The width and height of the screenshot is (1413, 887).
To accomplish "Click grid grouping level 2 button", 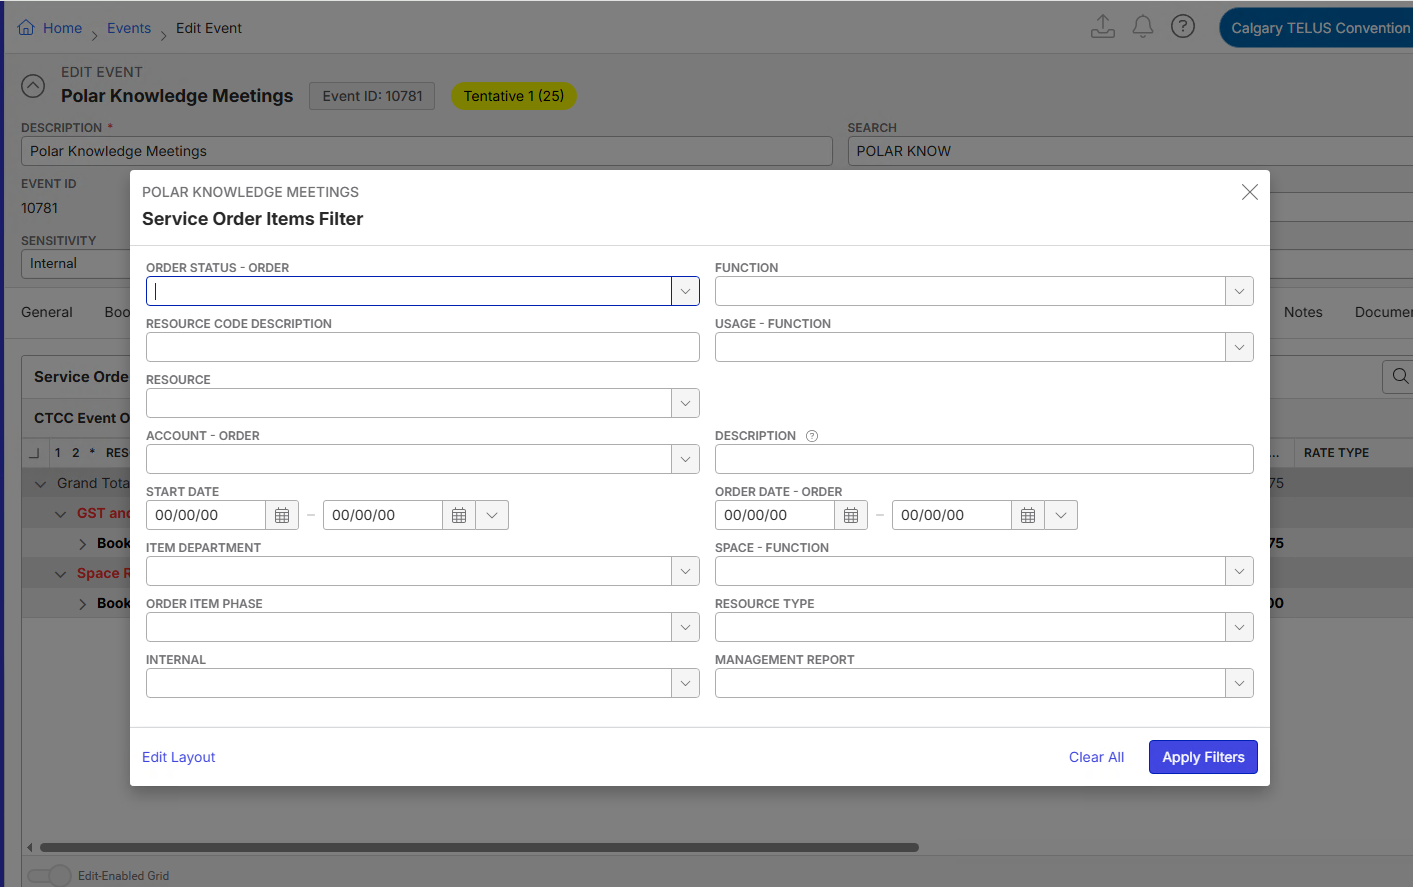I will coord(75,453).
